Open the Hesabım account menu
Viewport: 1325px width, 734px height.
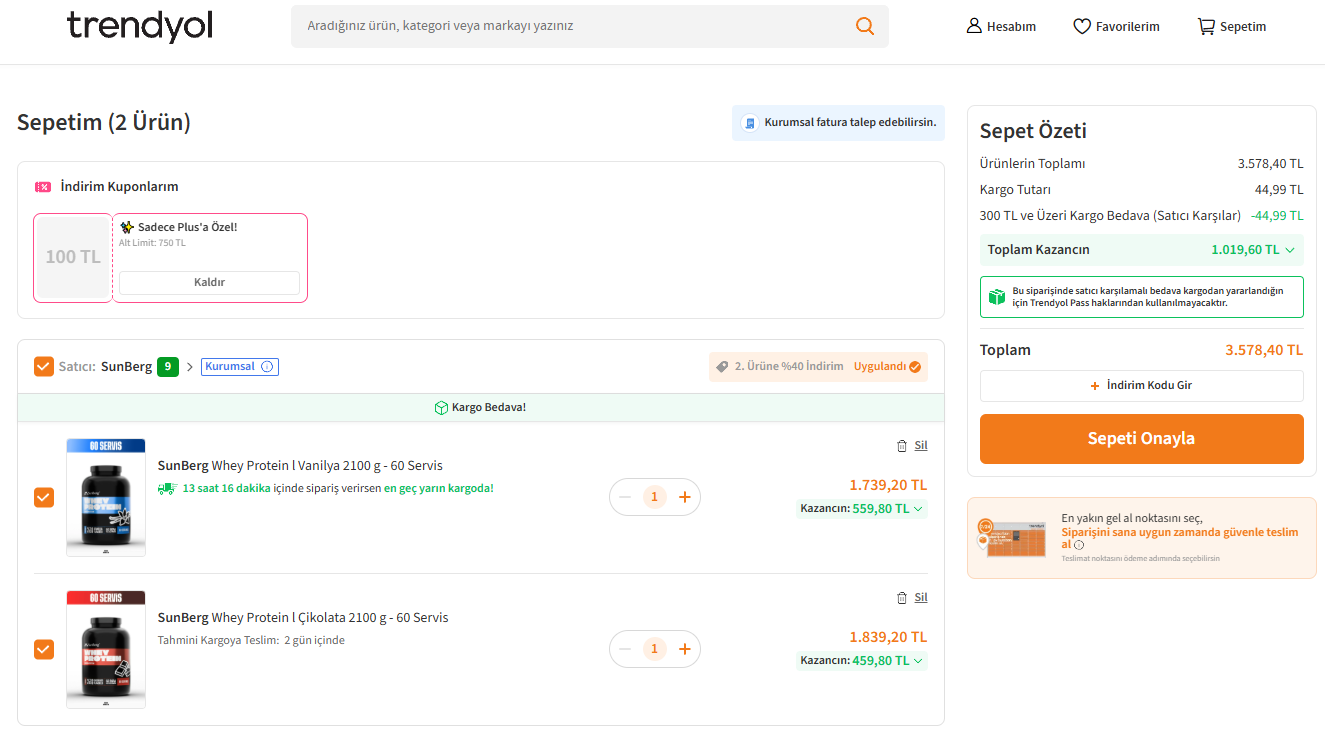pos(1001,27)
